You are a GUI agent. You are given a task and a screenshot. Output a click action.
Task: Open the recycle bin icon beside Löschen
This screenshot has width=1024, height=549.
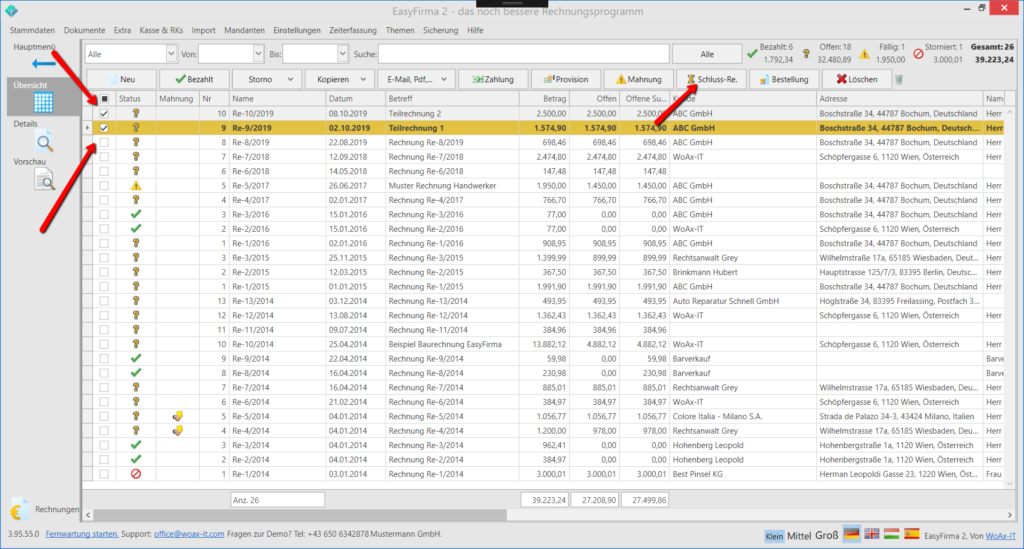click(899, 80)
